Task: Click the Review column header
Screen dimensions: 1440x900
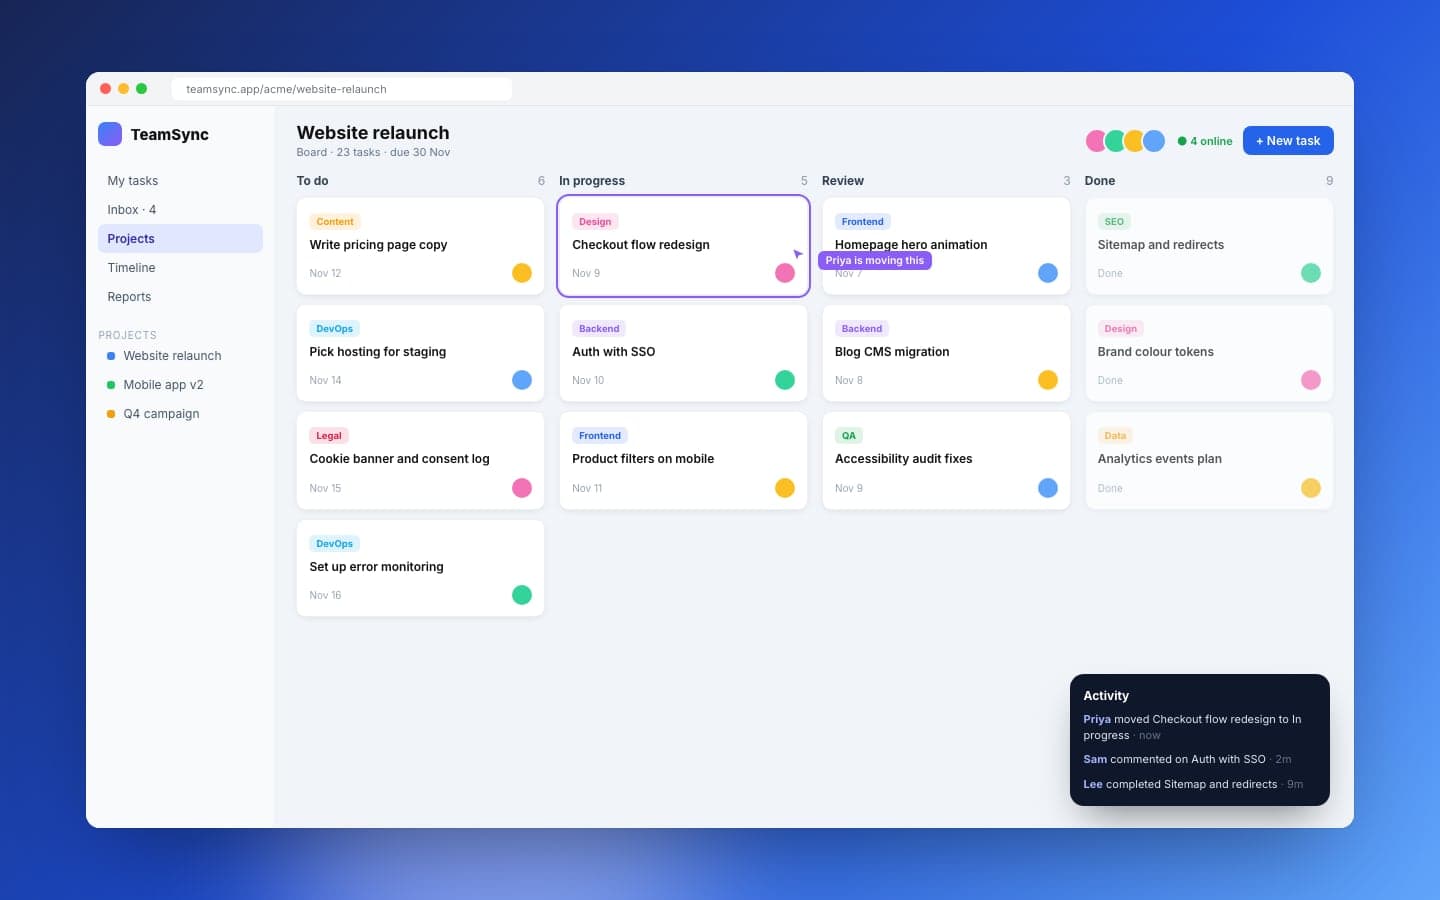Action: (x=843, y=181)
